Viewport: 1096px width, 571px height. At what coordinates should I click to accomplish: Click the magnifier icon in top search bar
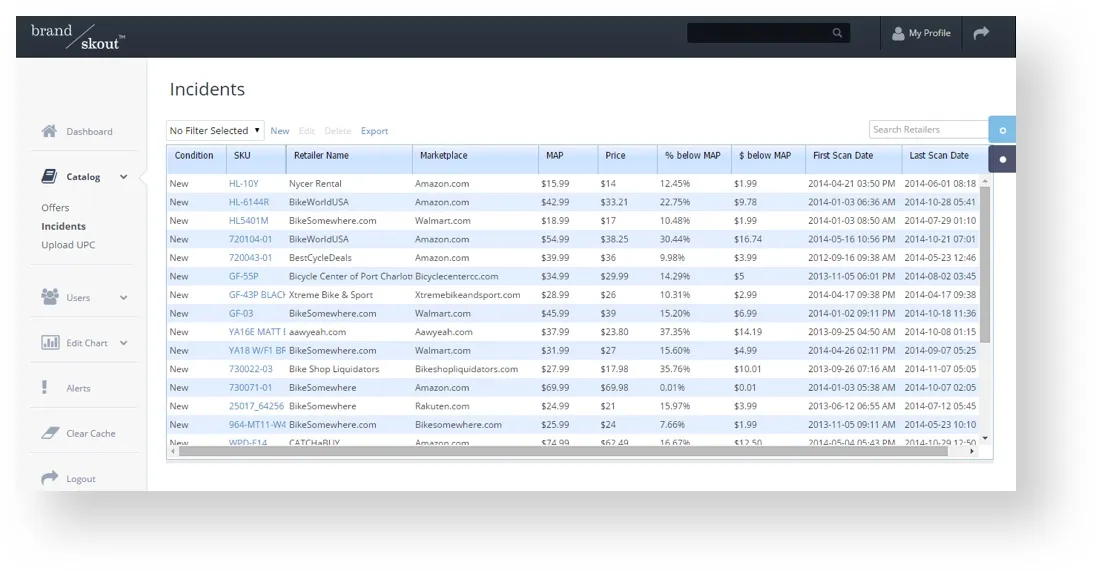[x=837, y=33]
